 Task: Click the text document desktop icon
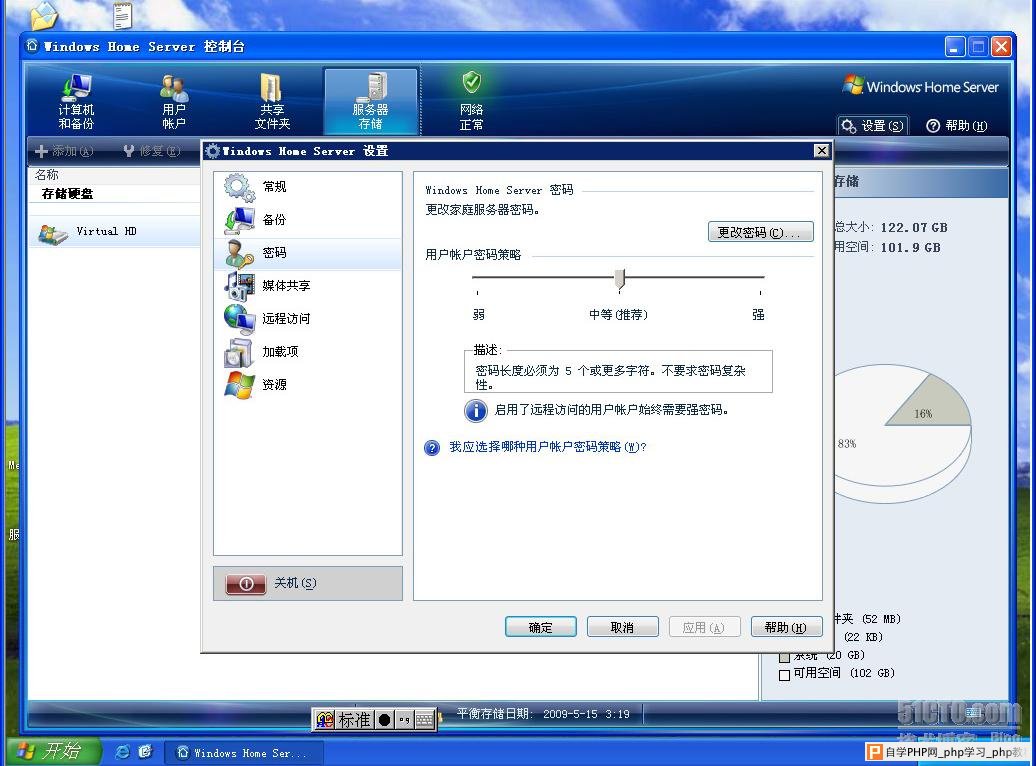[123, 15]
